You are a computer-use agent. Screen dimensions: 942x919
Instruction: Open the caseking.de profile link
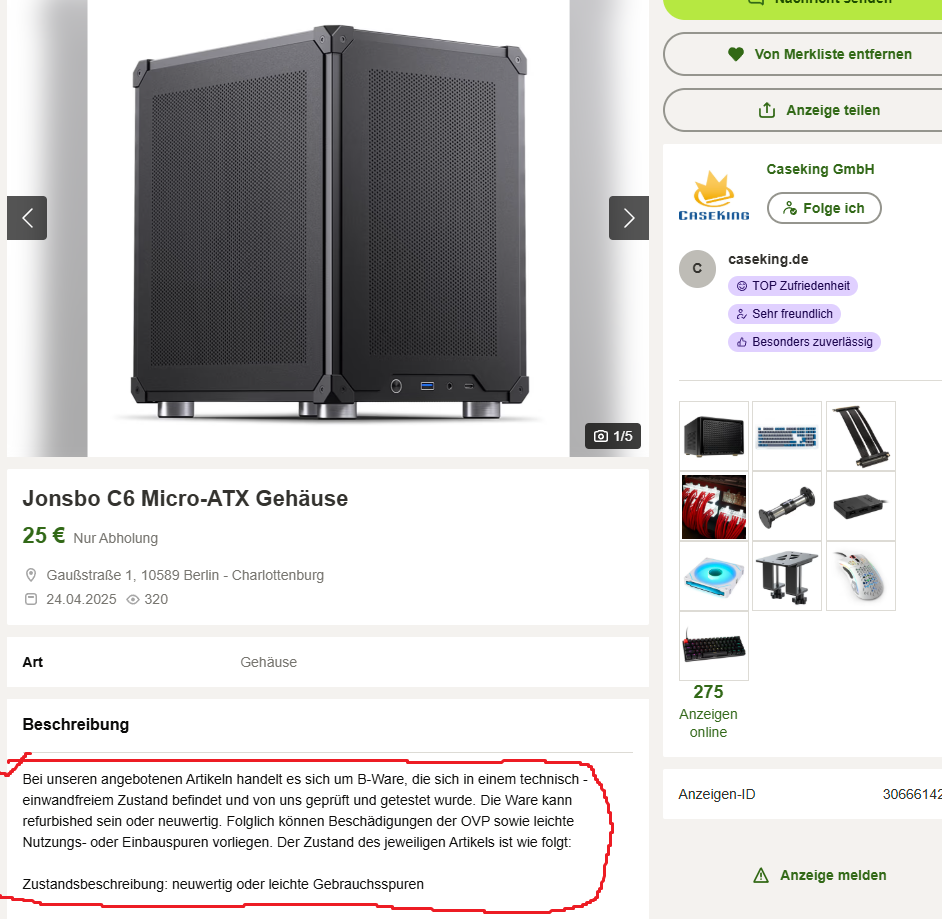coord(768,259)
